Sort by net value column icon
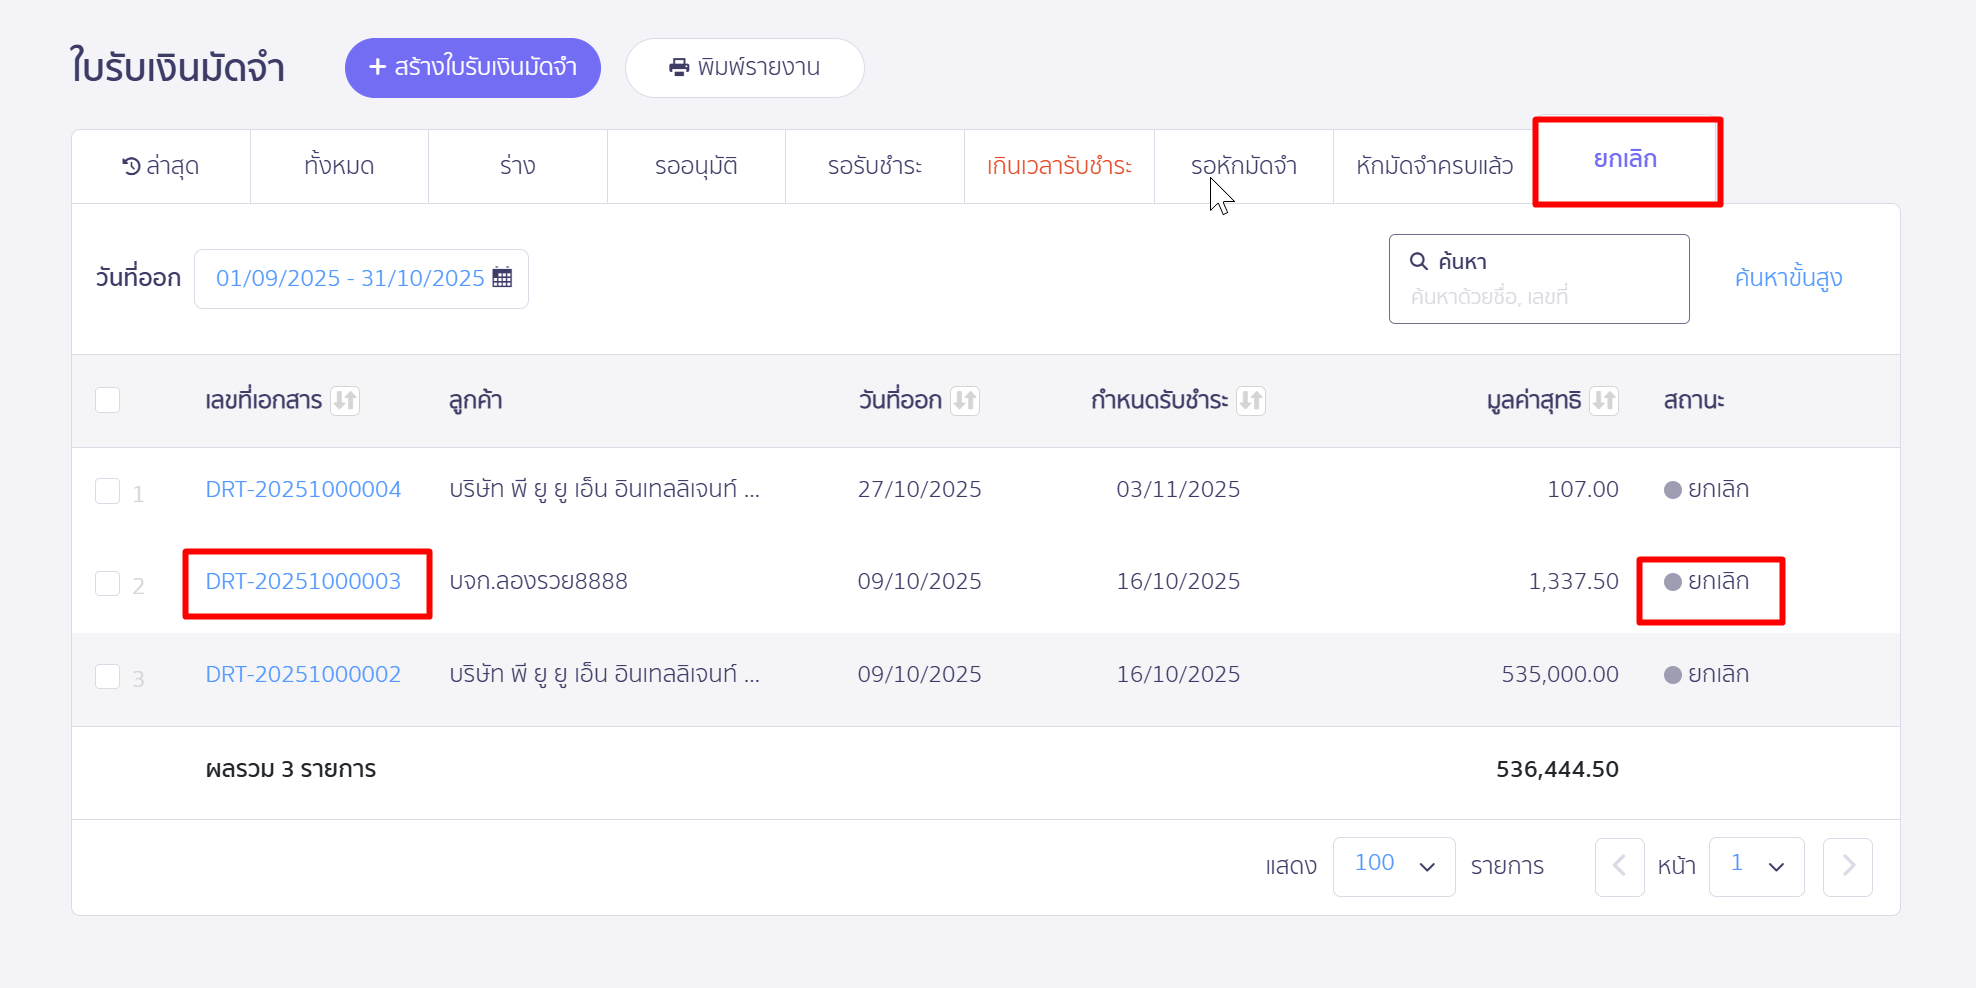The width and height of the screenshot is (1976, 988). 1604,401
